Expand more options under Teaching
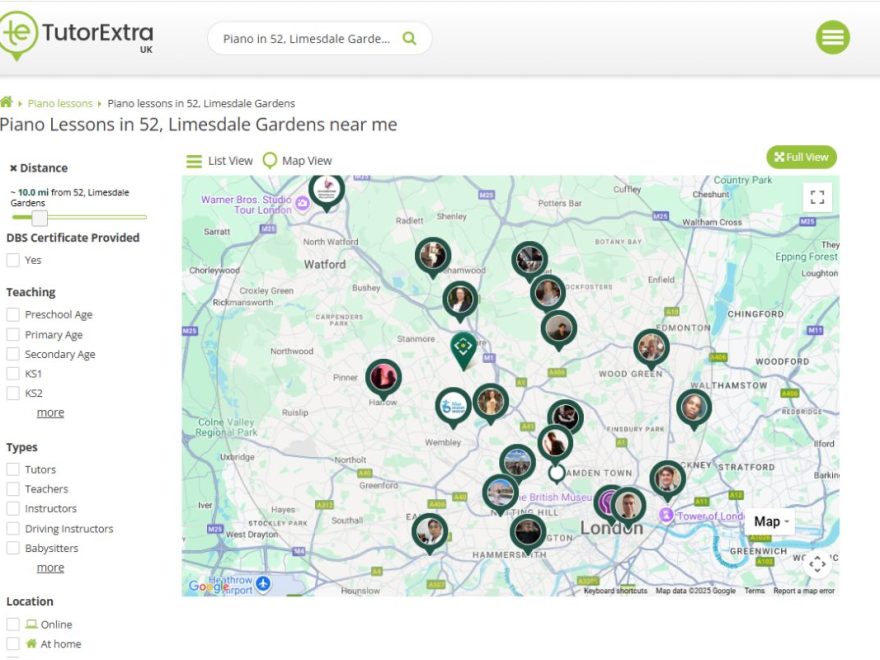Image resolution: width=880 pixels, height=660 pixels. point(50,413)
